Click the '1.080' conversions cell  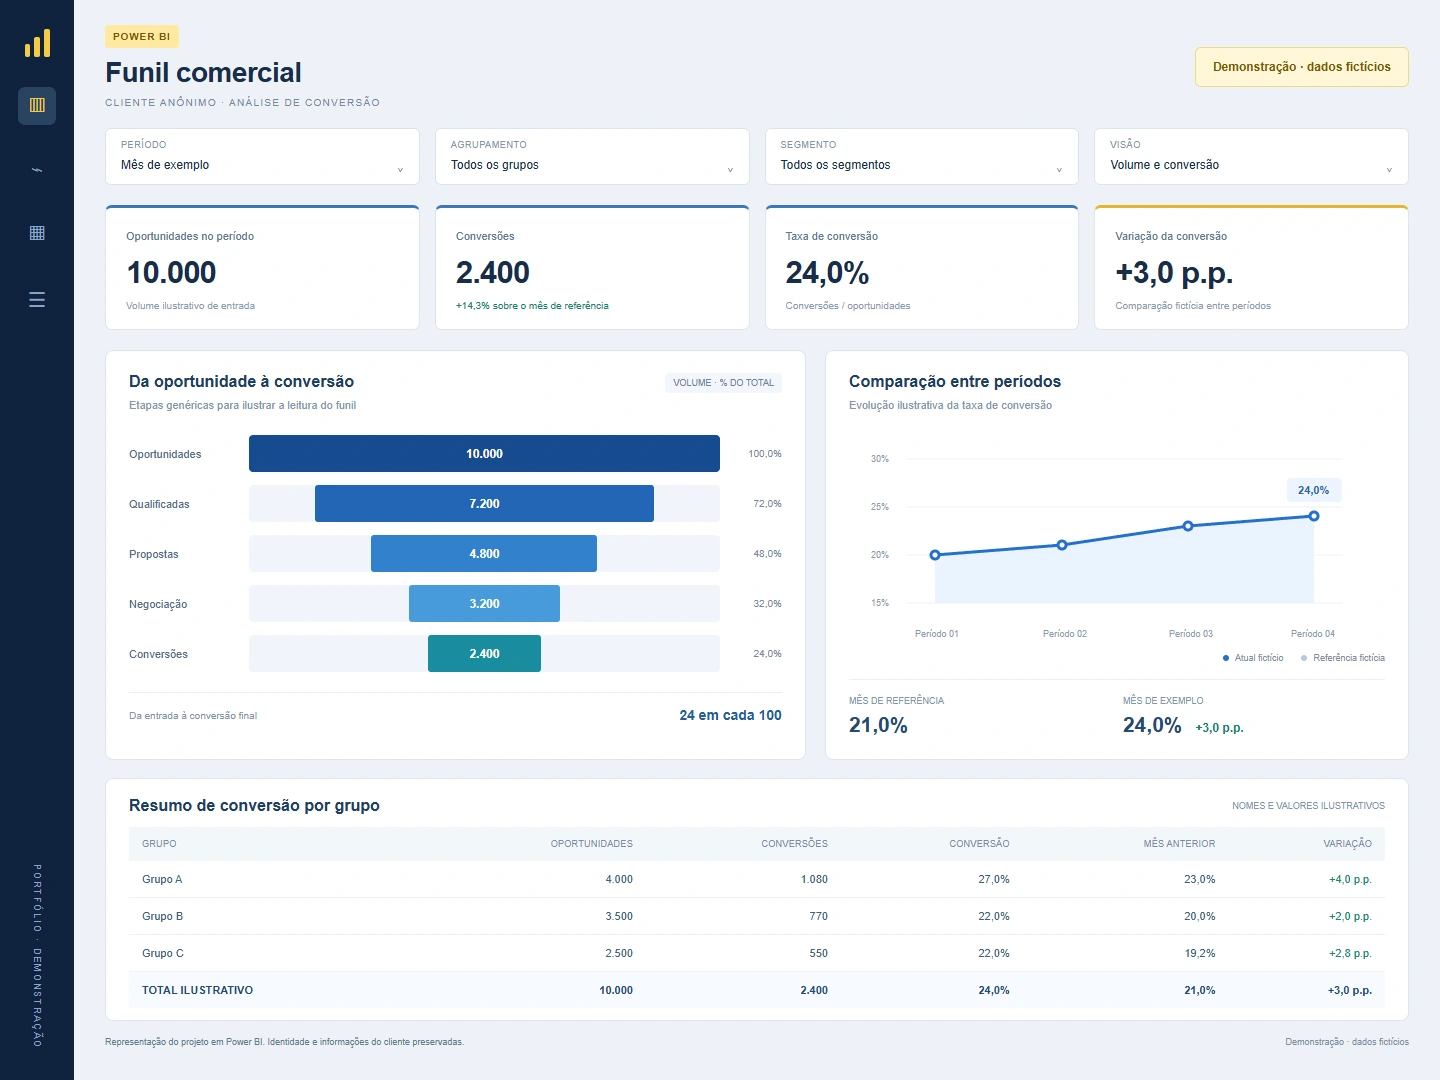814,880
